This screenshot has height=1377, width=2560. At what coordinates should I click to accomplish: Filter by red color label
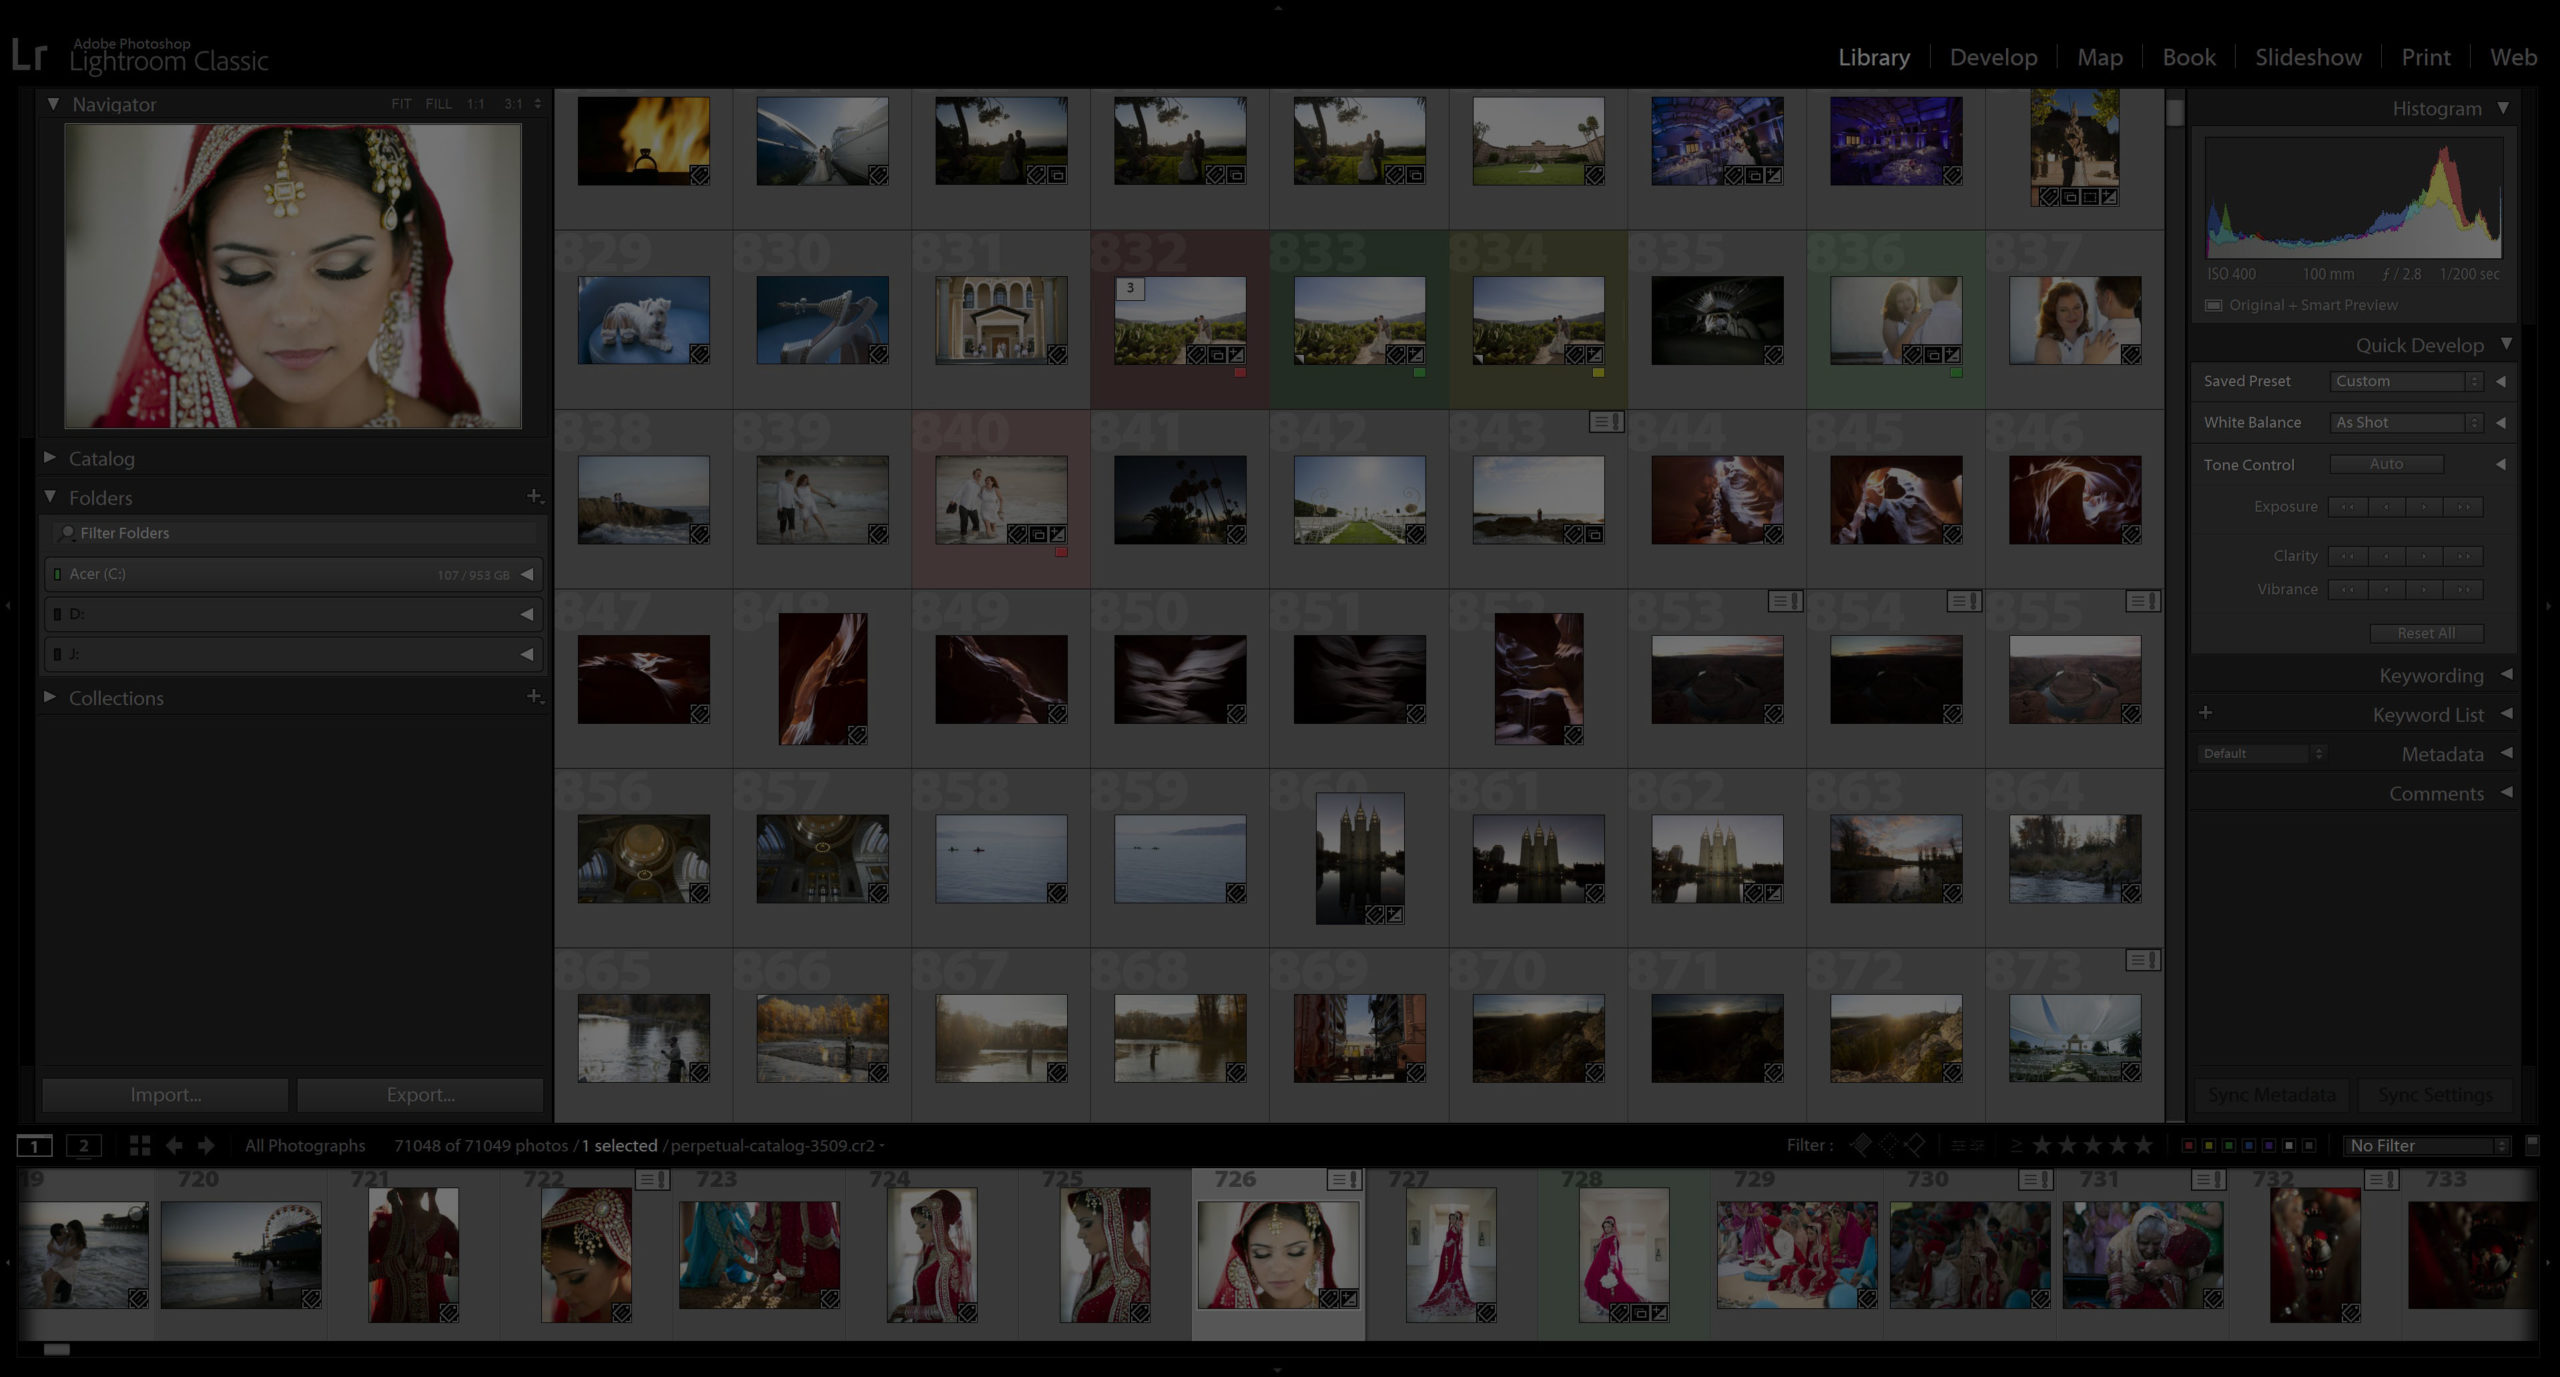click(2189, 1146)
